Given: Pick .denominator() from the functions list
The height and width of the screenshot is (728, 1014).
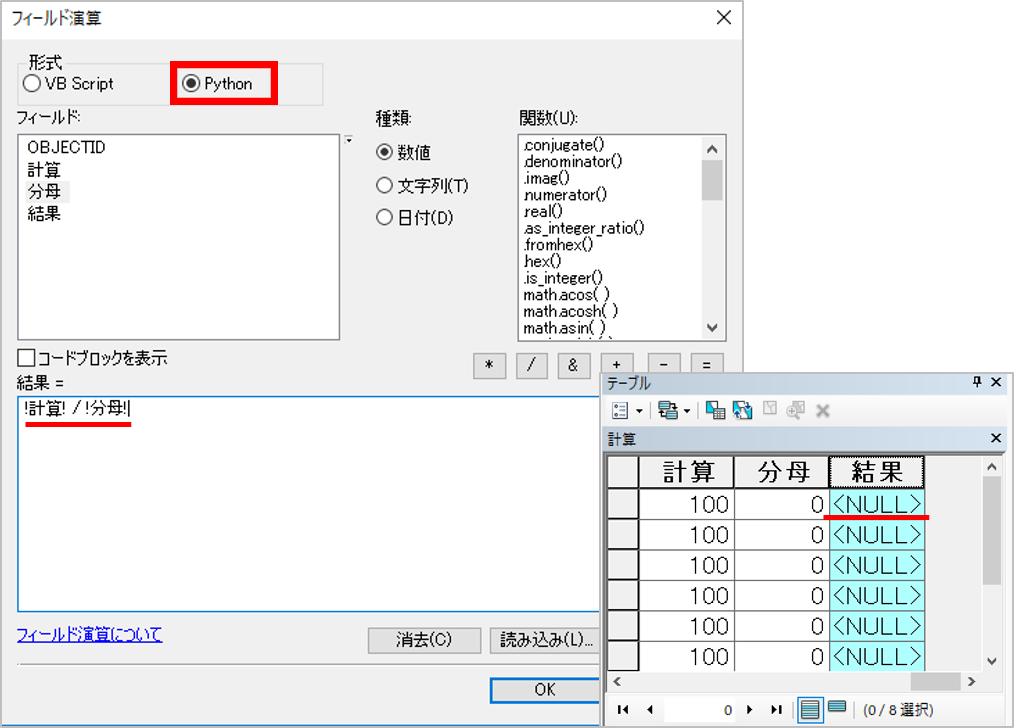Looking at the screenshot, I should click(573, 162).
